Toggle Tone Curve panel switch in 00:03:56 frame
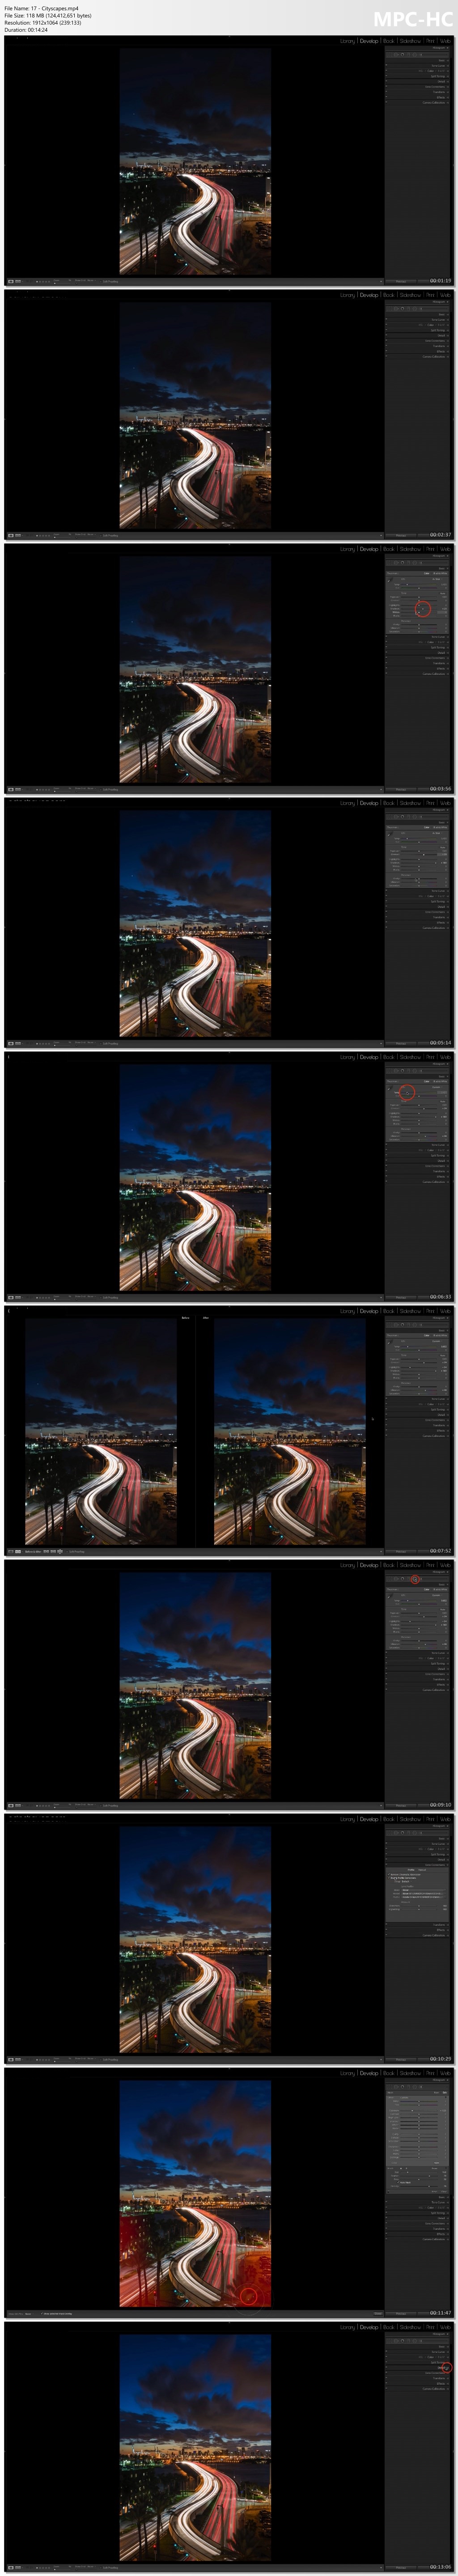458x2576 pixels. (x=387, y=636)
